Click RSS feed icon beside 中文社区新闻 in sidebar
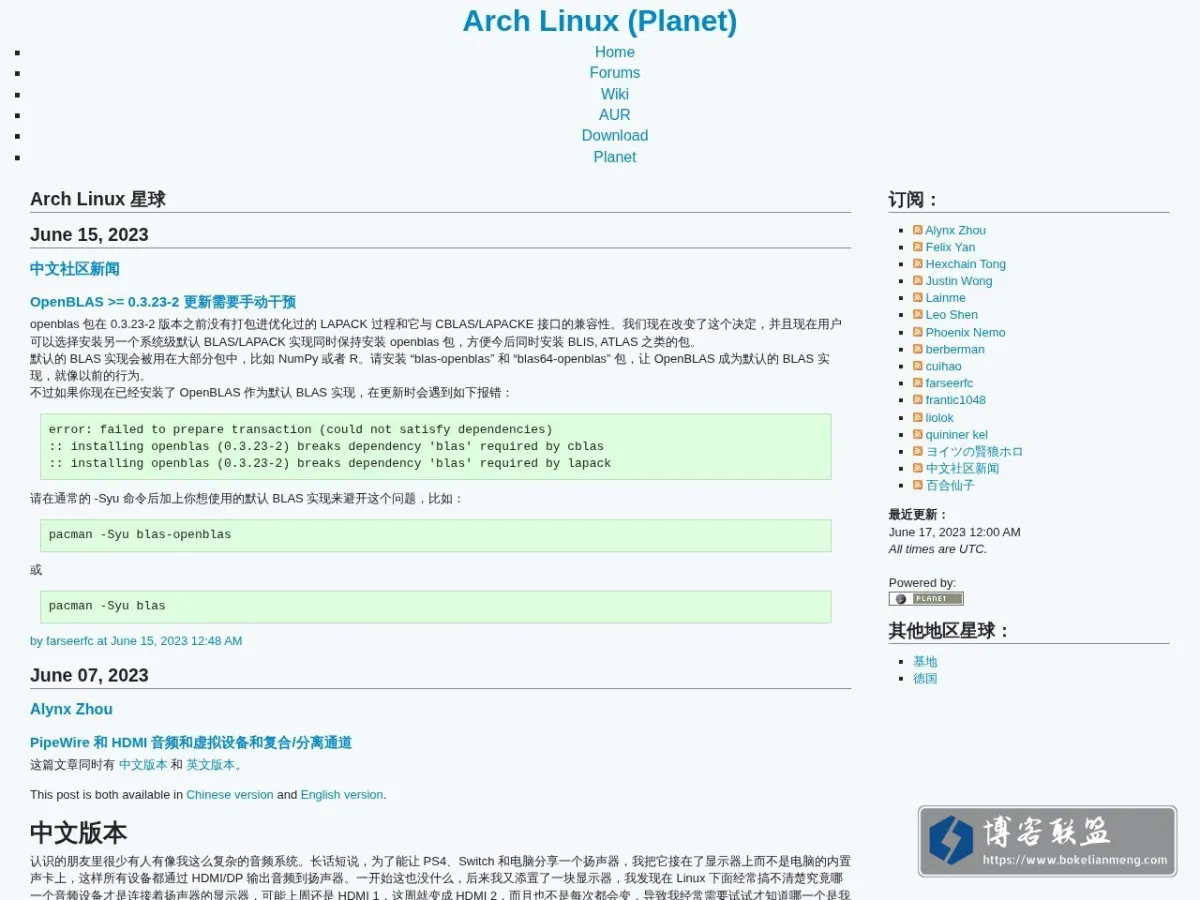The height and width of the screenshot is (900, 1200). pos(918,468)
